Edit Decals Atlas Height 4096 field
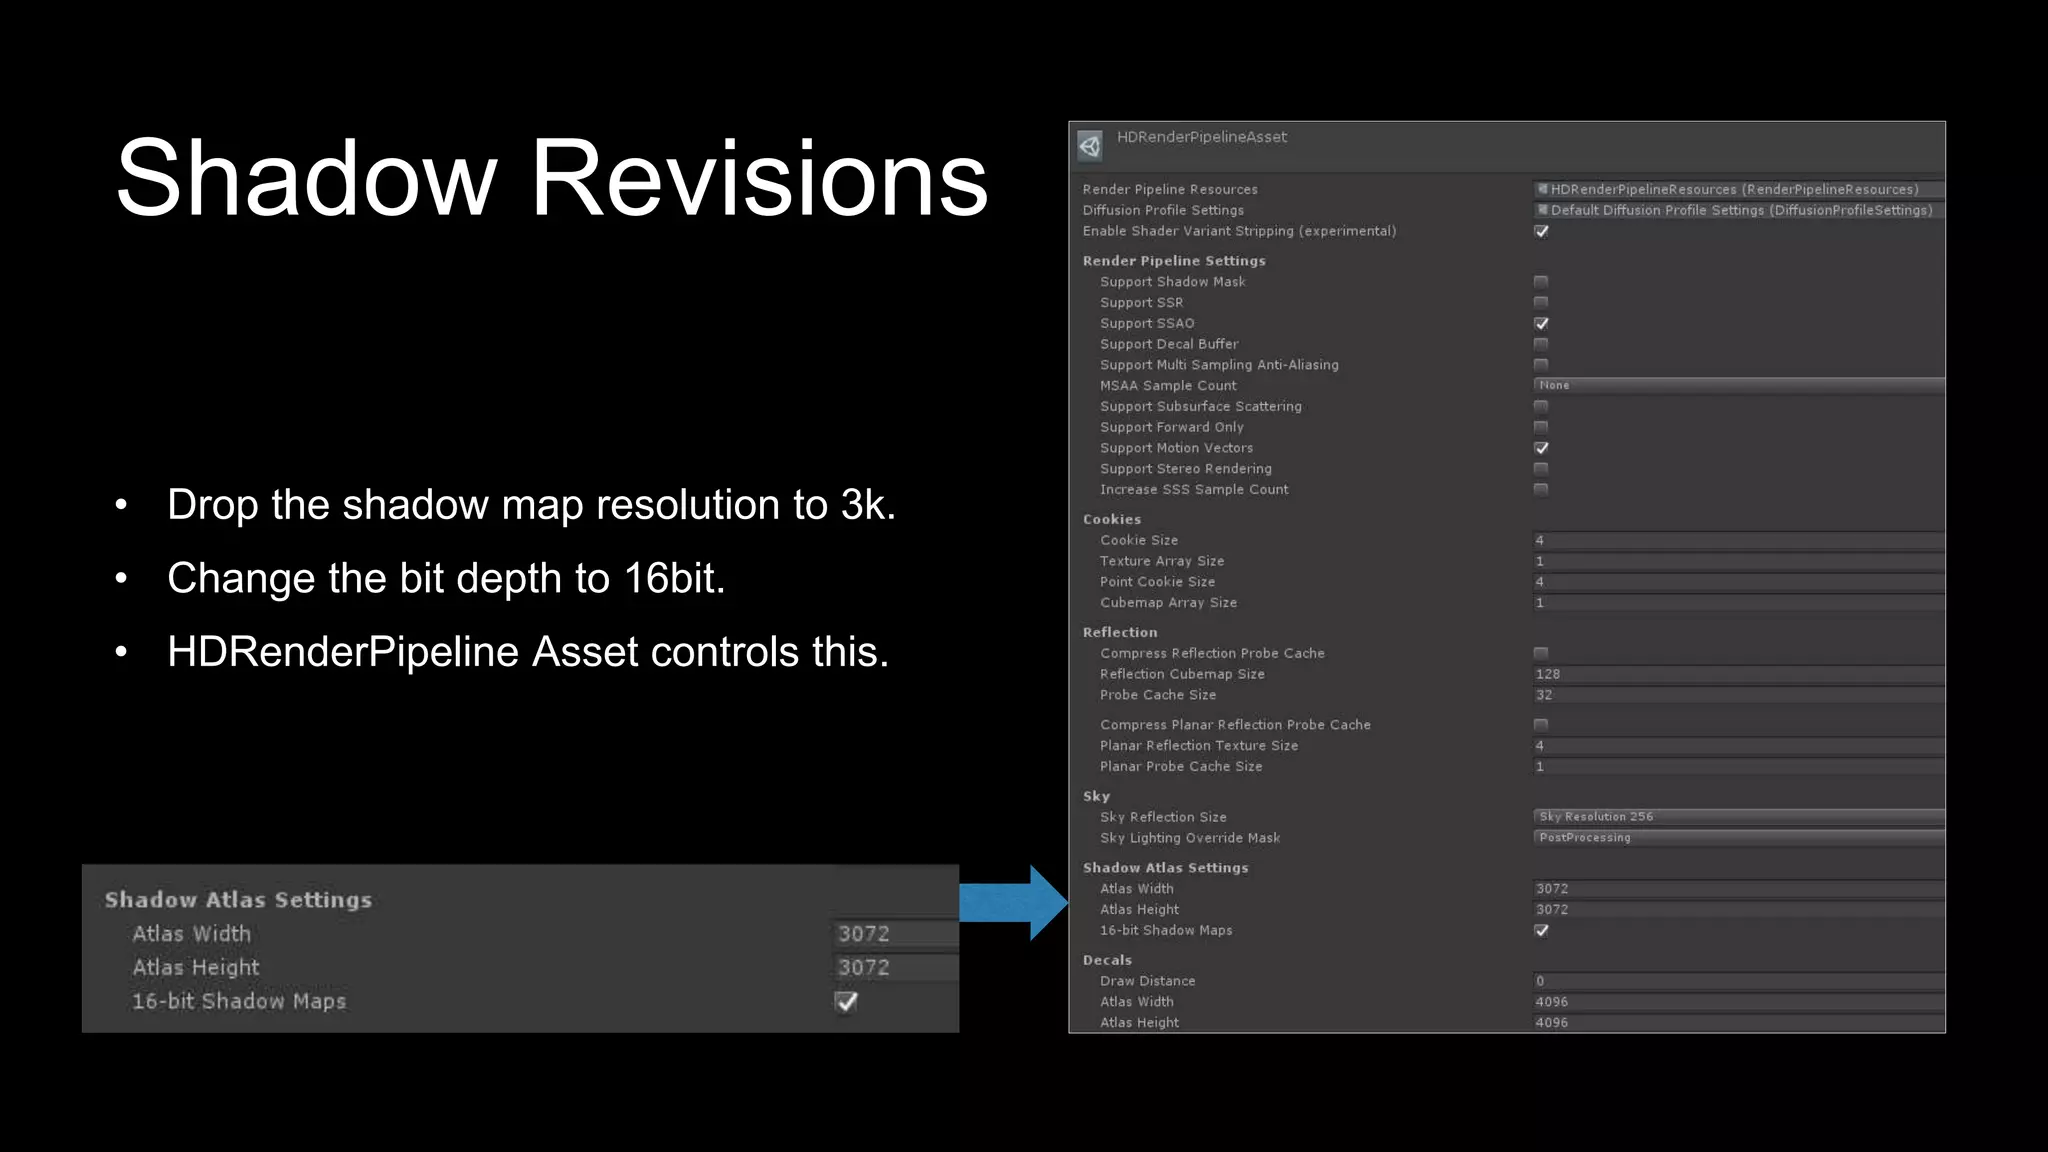This screenshot has width=2048, height=1152. click(1739, 1023)
